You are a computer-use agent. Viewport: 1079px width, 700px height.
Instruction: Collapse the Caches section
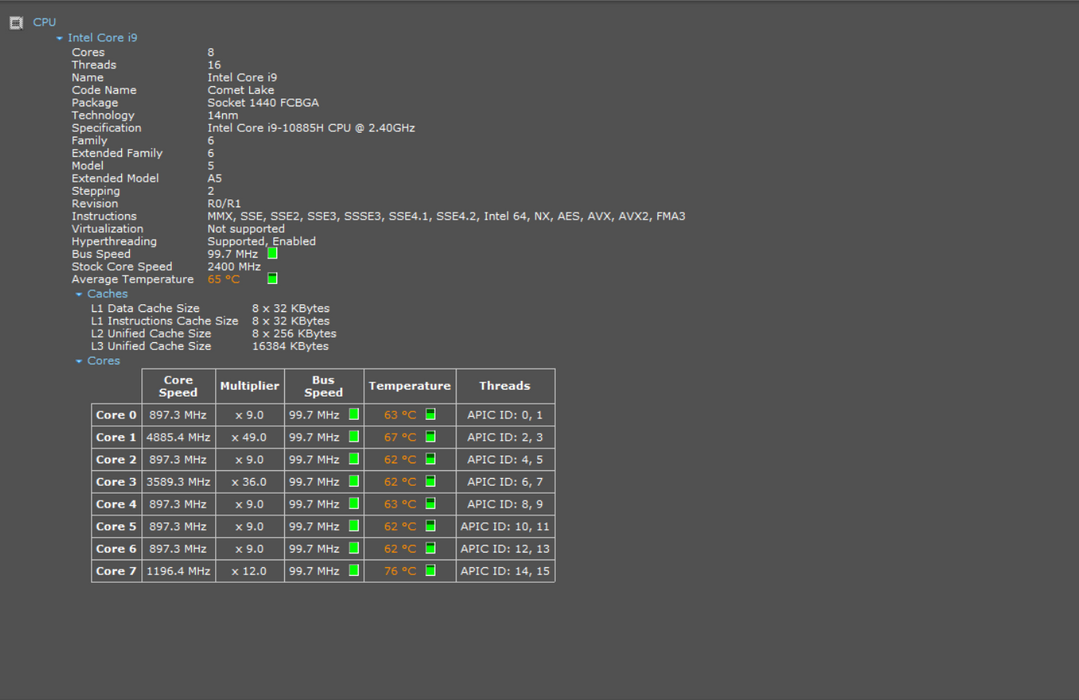point(79,295)
